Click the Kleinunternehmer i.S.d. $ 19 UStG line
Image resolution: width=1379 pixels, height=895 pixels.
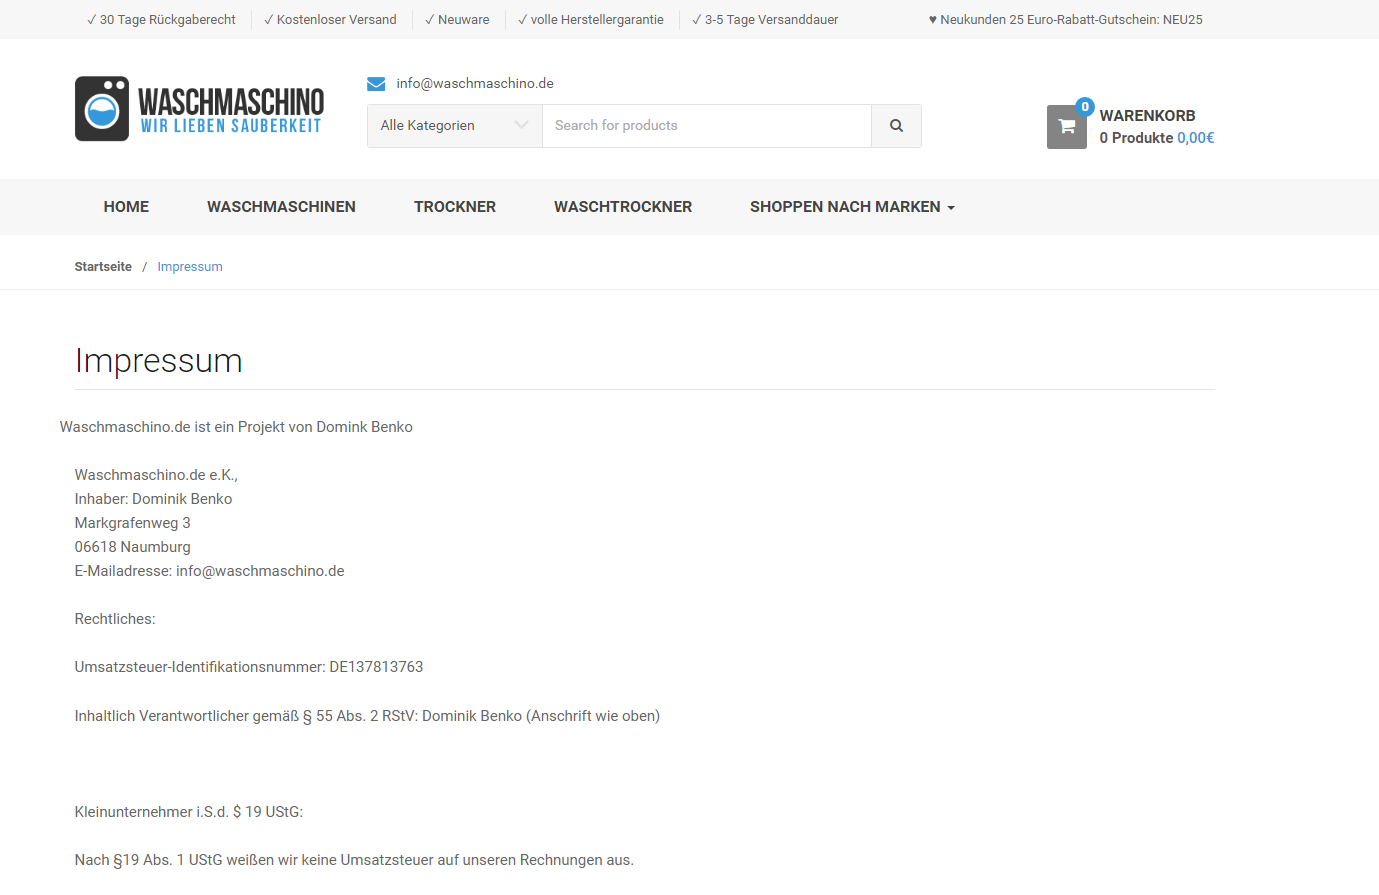click(x=189, y=812)
